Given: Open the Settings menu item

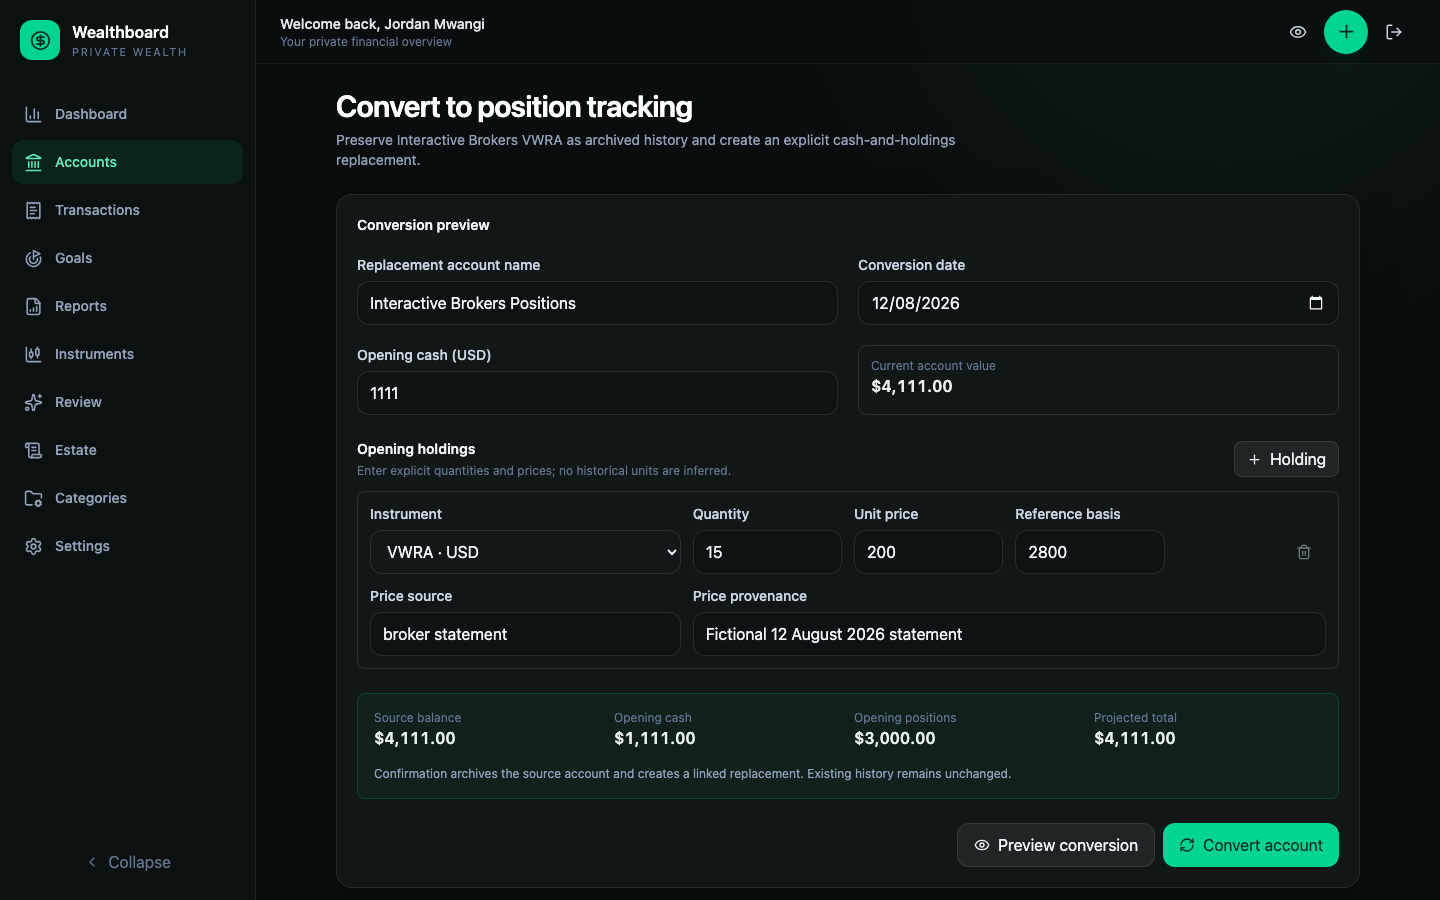Looking at the screenshot, I should coord(127,546).
